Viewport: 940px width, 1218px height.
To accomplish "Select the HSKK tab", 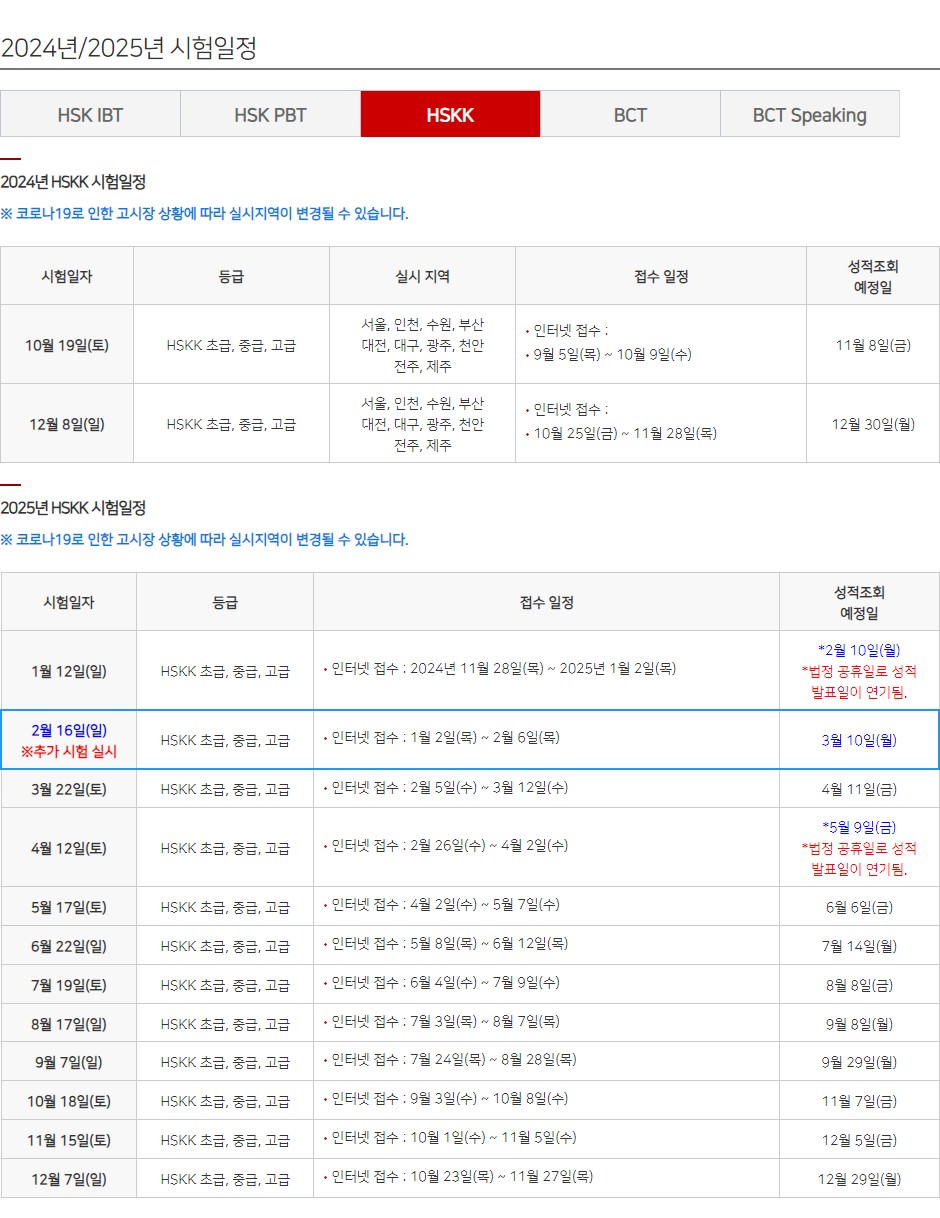I will tap(450, 114).
